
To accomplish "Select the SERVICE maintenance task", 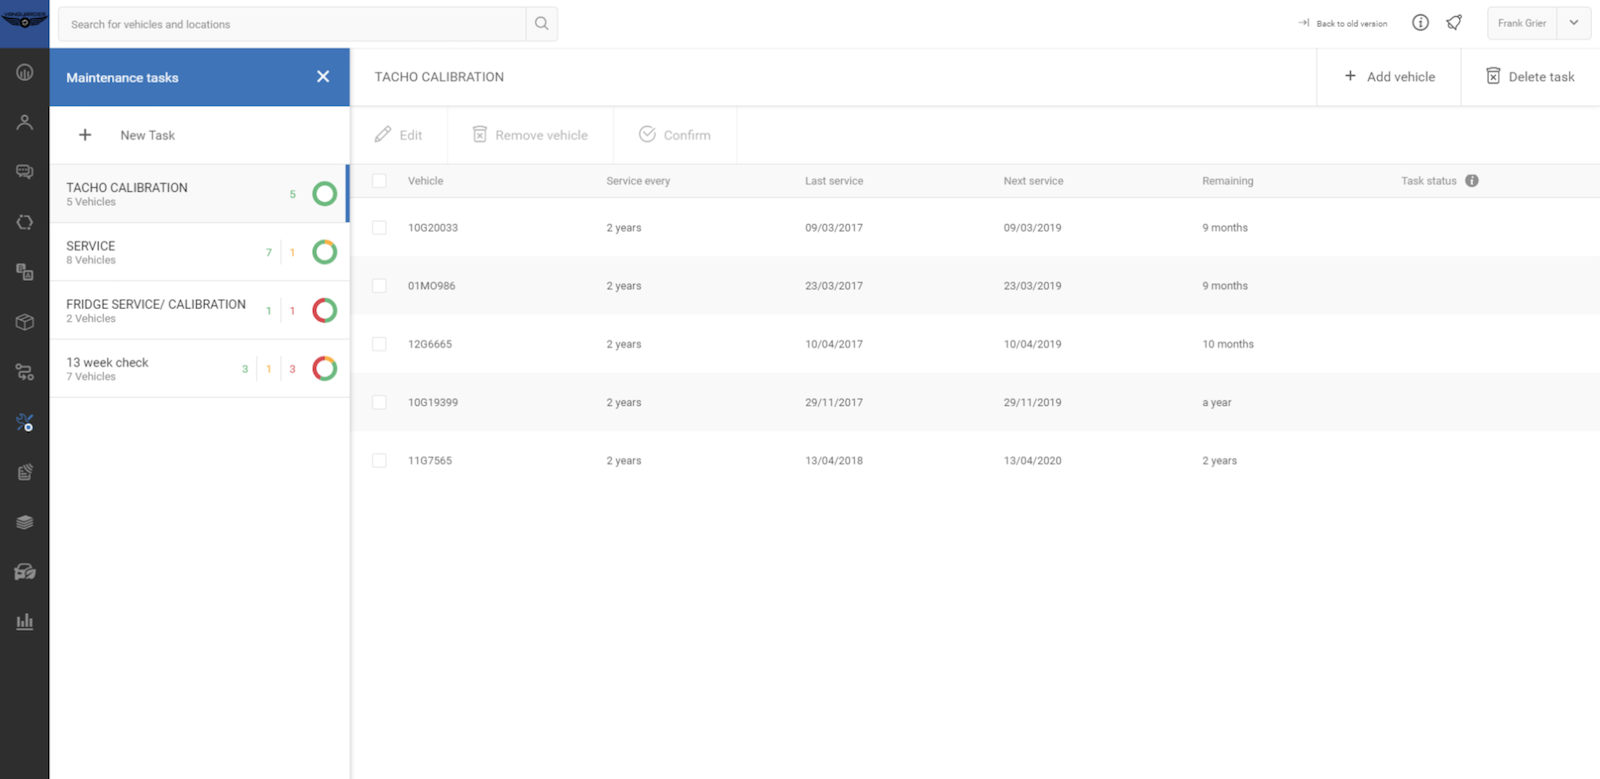I will [160, 252].
